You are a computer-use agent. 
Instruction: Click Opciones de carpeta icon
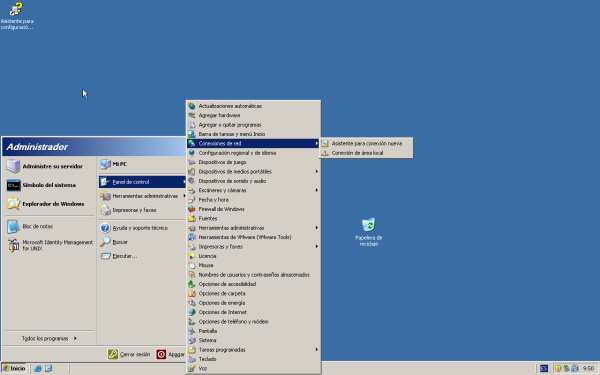tap(192, 293)
